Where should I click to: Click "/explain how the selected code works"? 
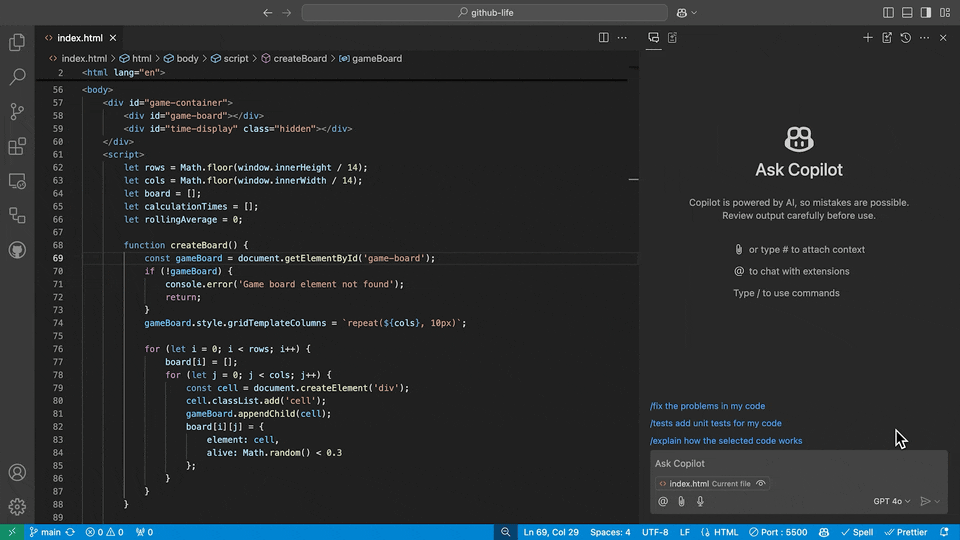point(725,441)
